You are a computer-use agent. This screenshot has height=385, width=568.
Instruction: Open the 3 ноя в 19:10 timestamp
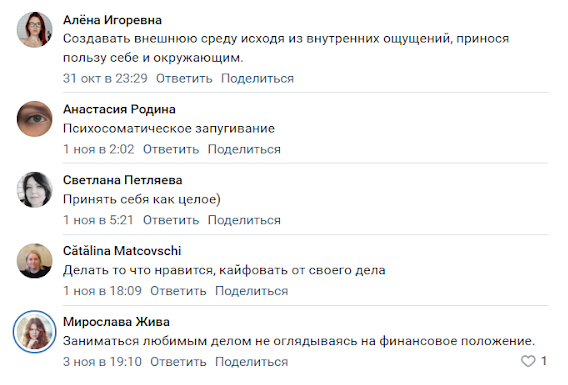click(102, 361)
